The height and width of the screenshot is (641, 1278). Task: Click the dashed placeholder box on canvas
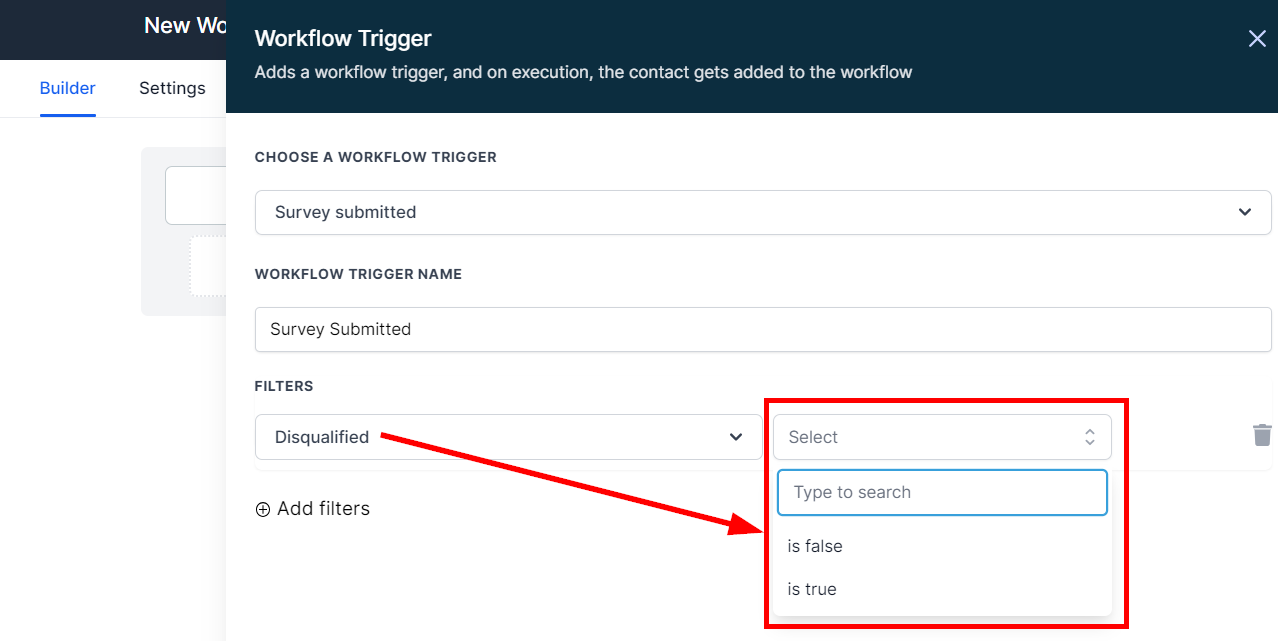[x=208, y=266]
